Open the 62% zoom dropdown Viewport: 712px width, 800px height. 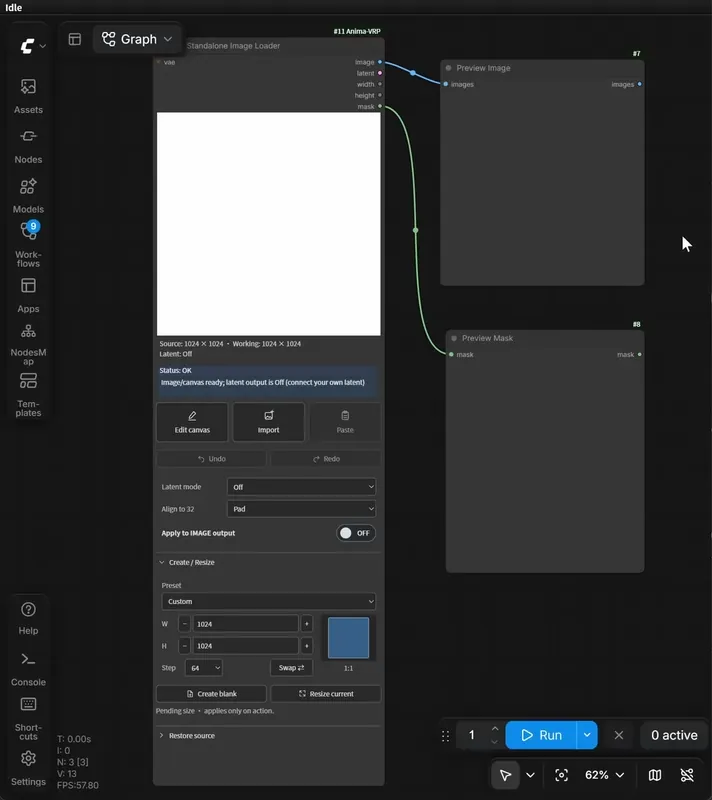(x=605, y=776)
